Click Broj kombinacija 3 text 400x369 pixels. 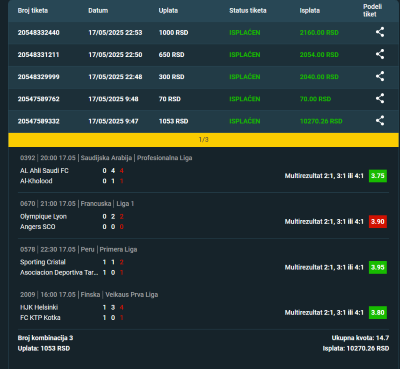point(45,338)
